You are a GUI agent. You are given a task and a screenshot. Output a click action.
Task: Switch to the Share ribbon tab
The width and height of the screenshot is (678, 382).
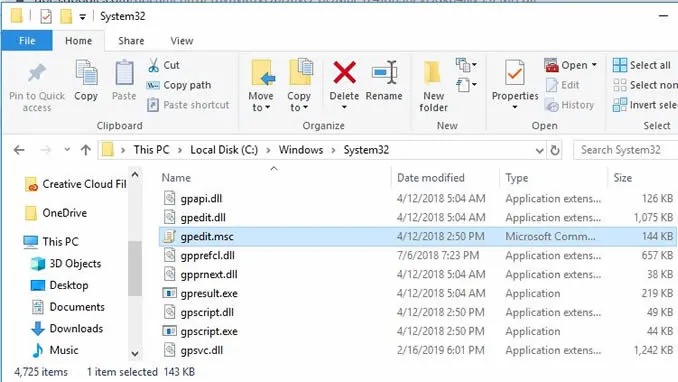[131, 41]
